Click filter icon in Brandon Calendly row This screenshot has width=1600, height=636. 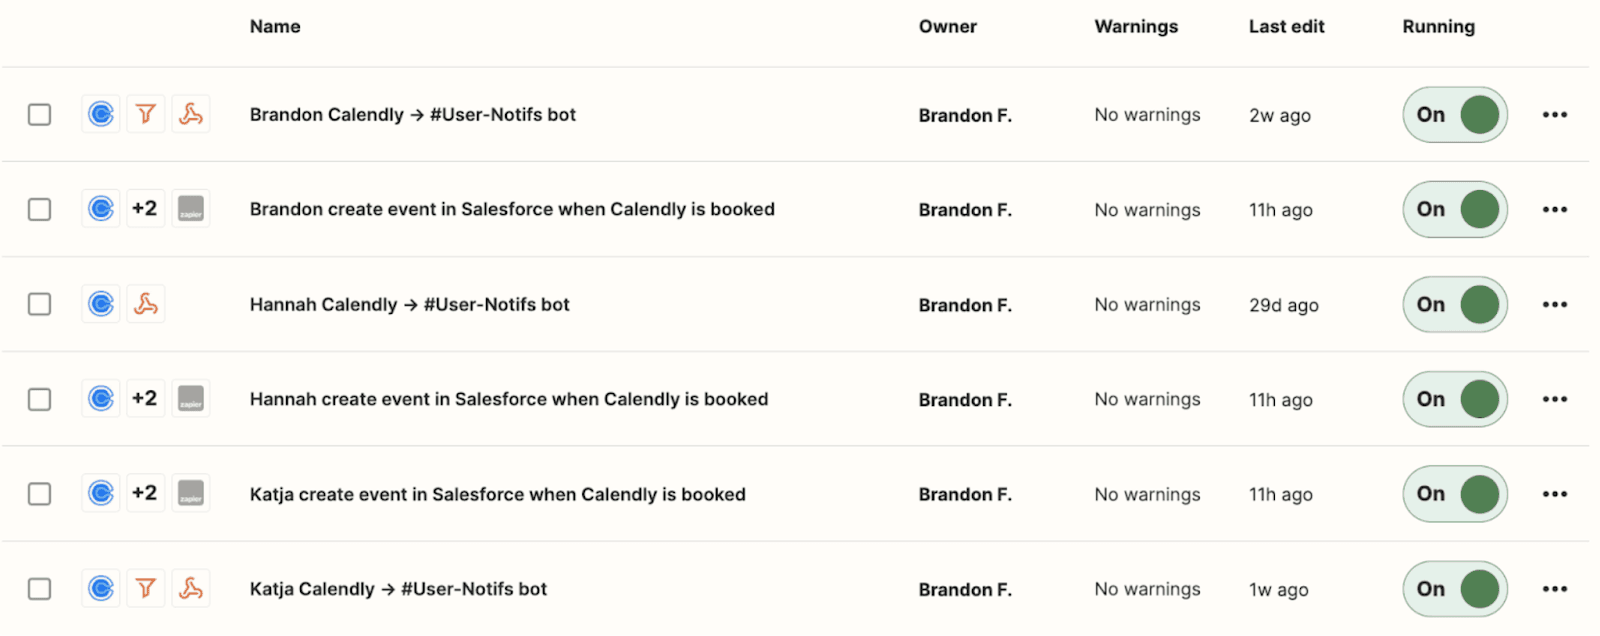pyautogui.click(x=146, y=114)
